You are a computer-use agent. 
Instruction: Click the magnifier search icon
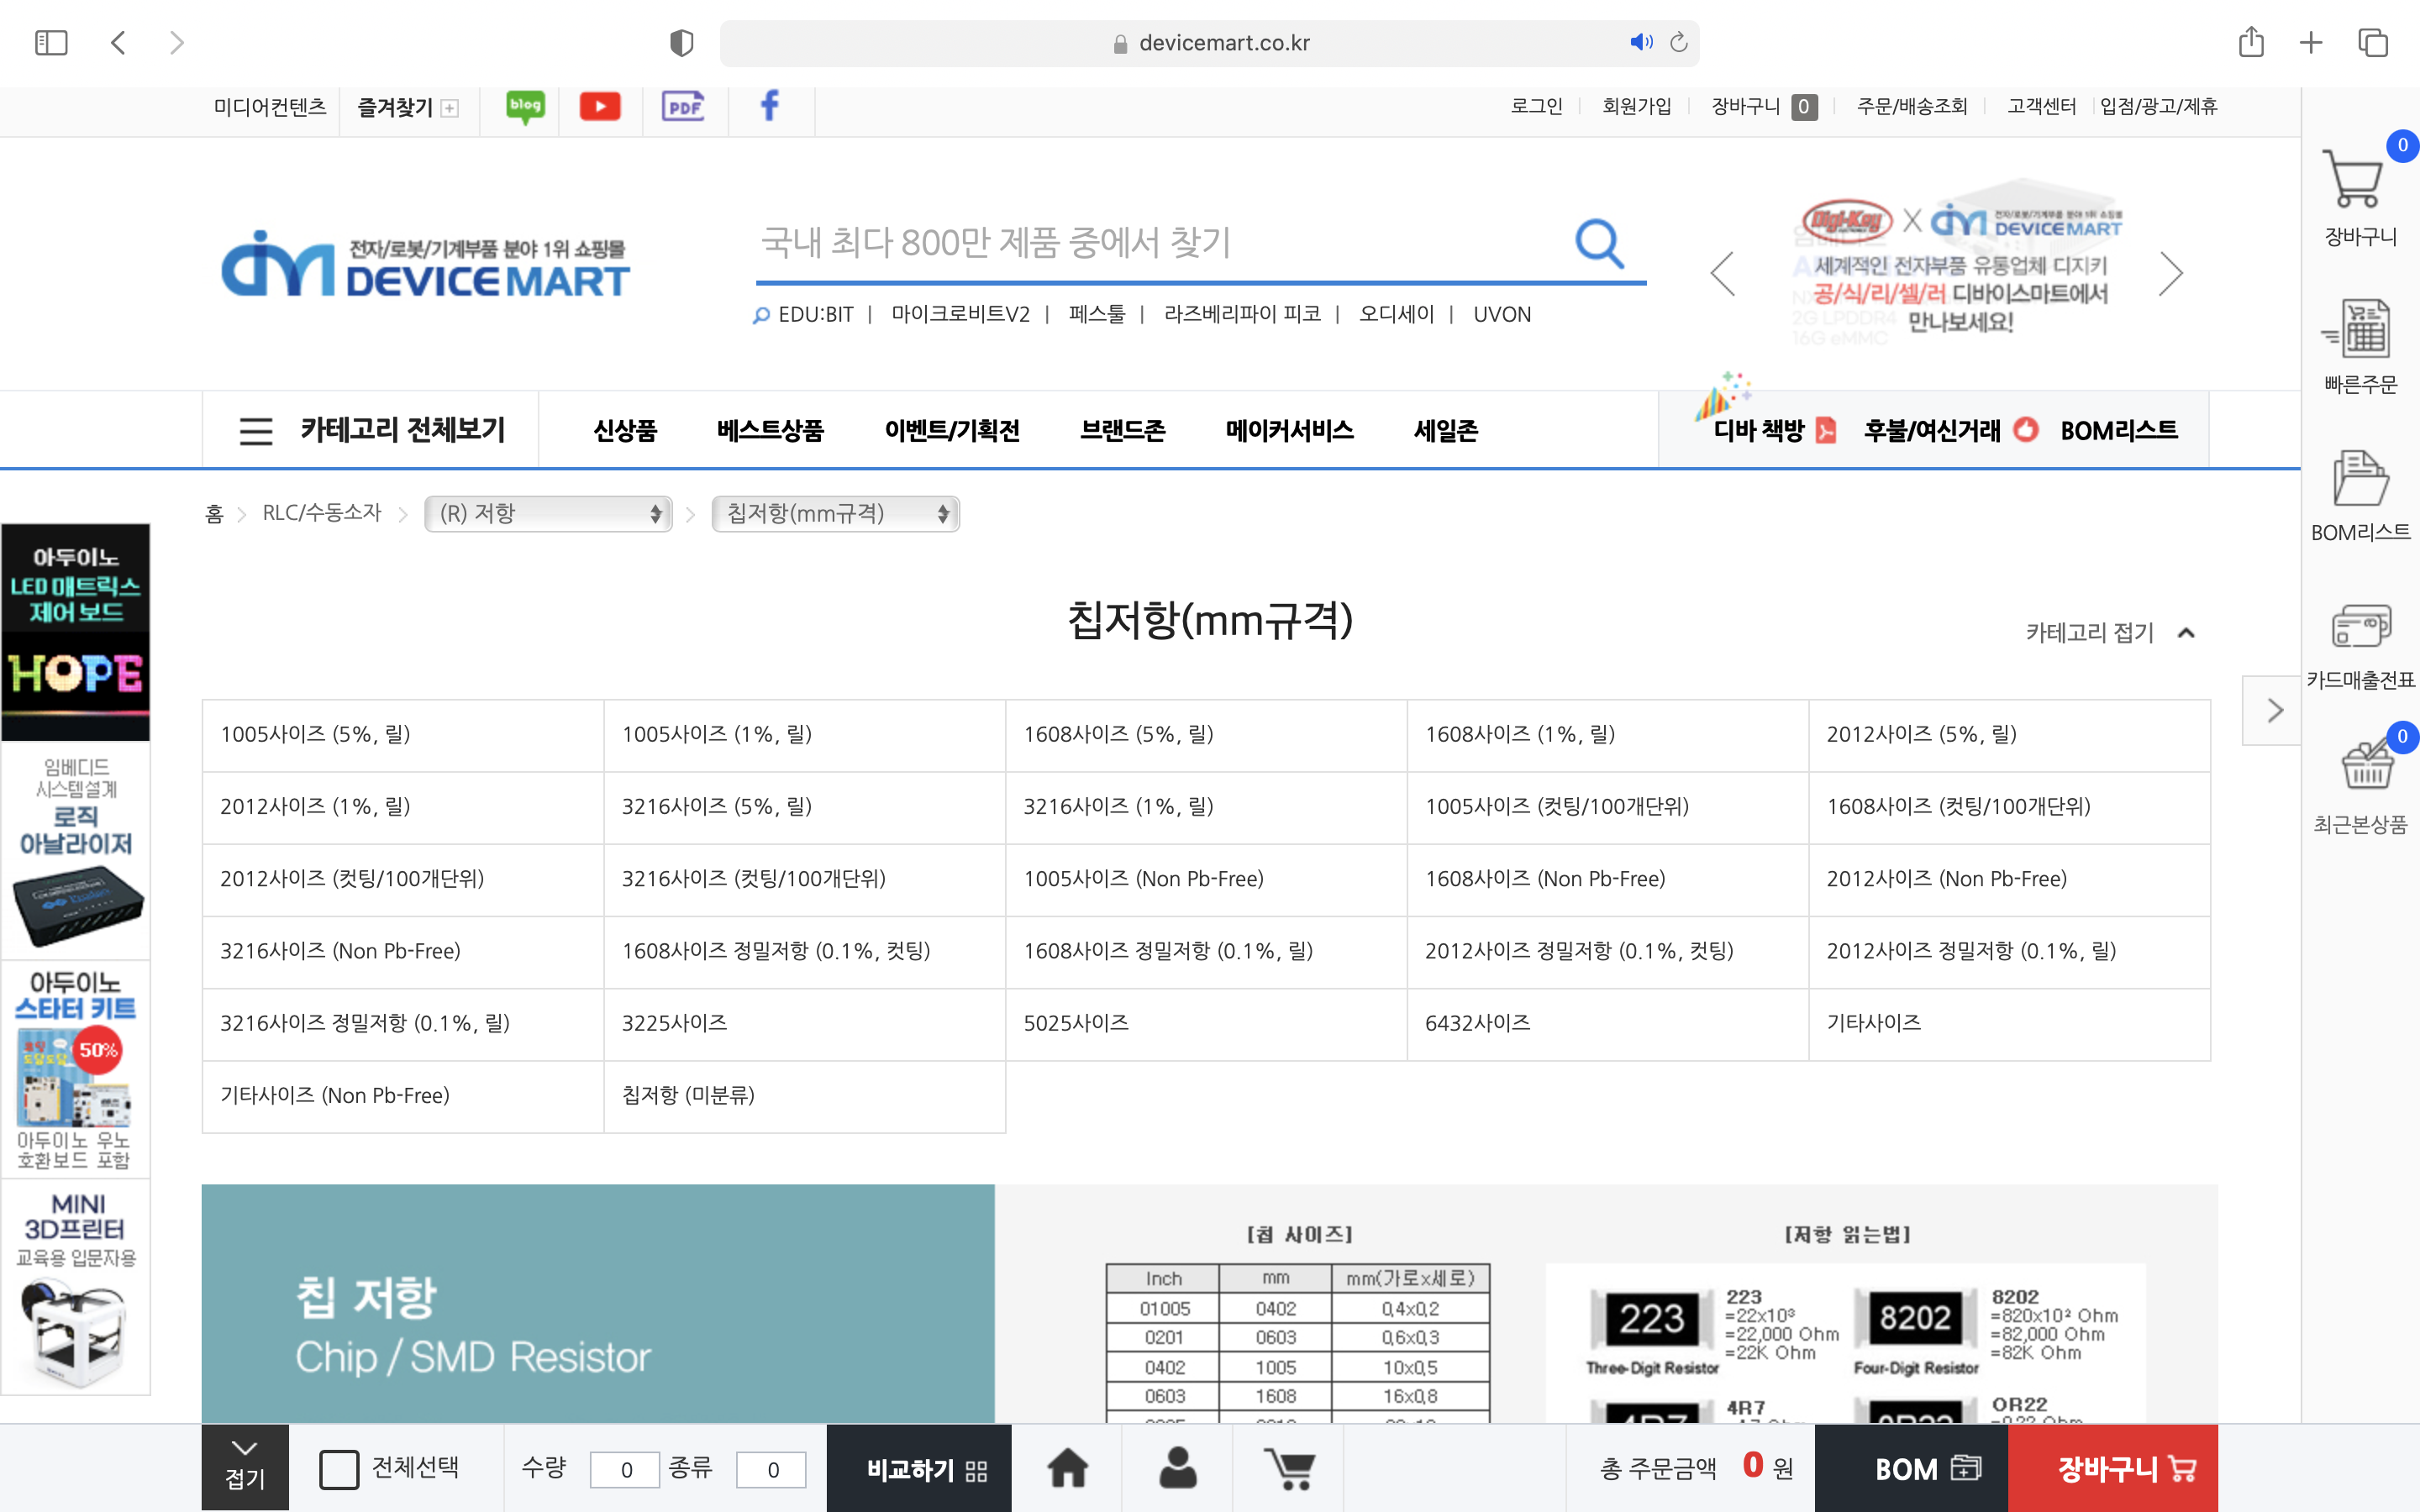[1598, 243]
